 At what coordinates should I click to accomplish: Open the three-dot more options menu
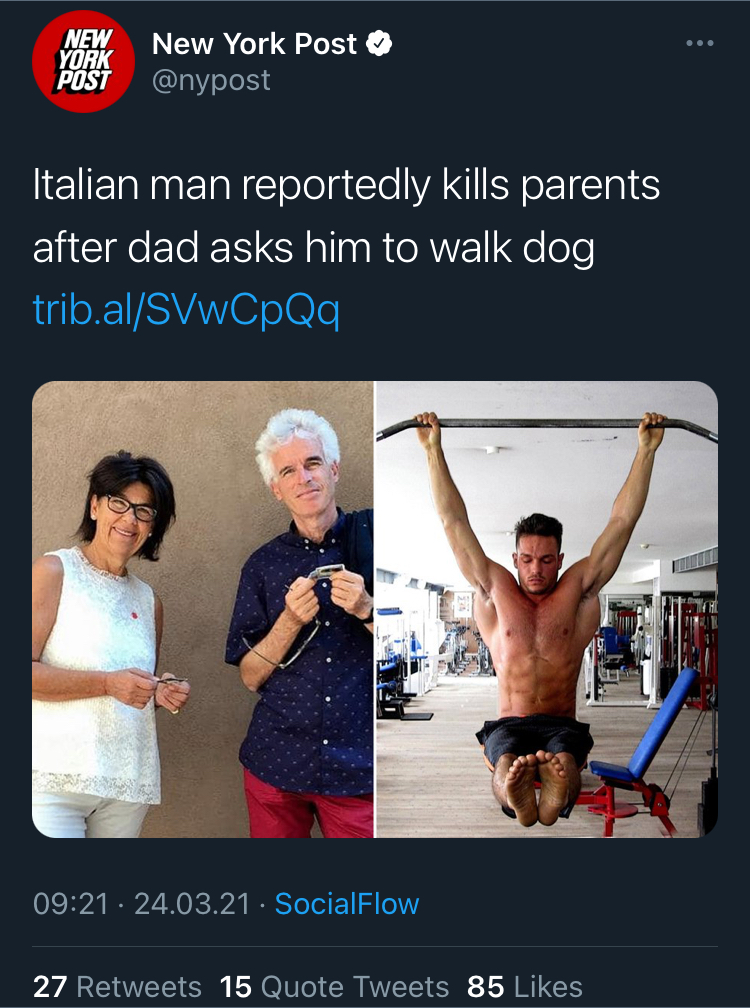[700, 43]
